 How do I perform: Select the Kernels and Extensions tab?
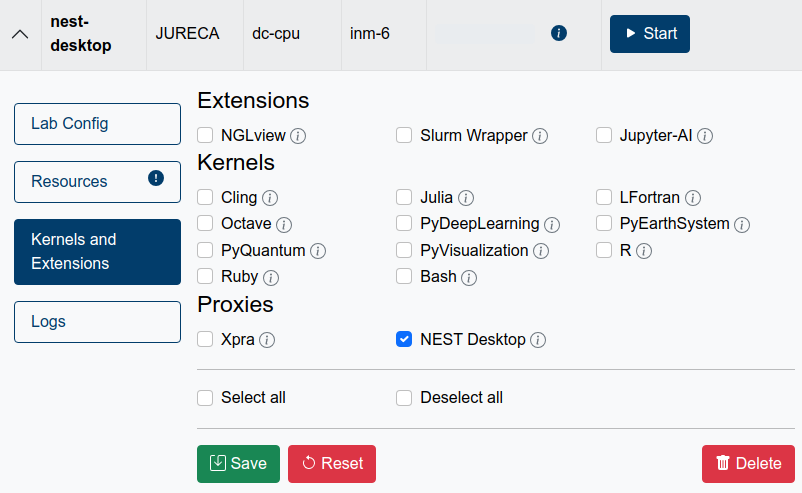[x=97, y=252]
